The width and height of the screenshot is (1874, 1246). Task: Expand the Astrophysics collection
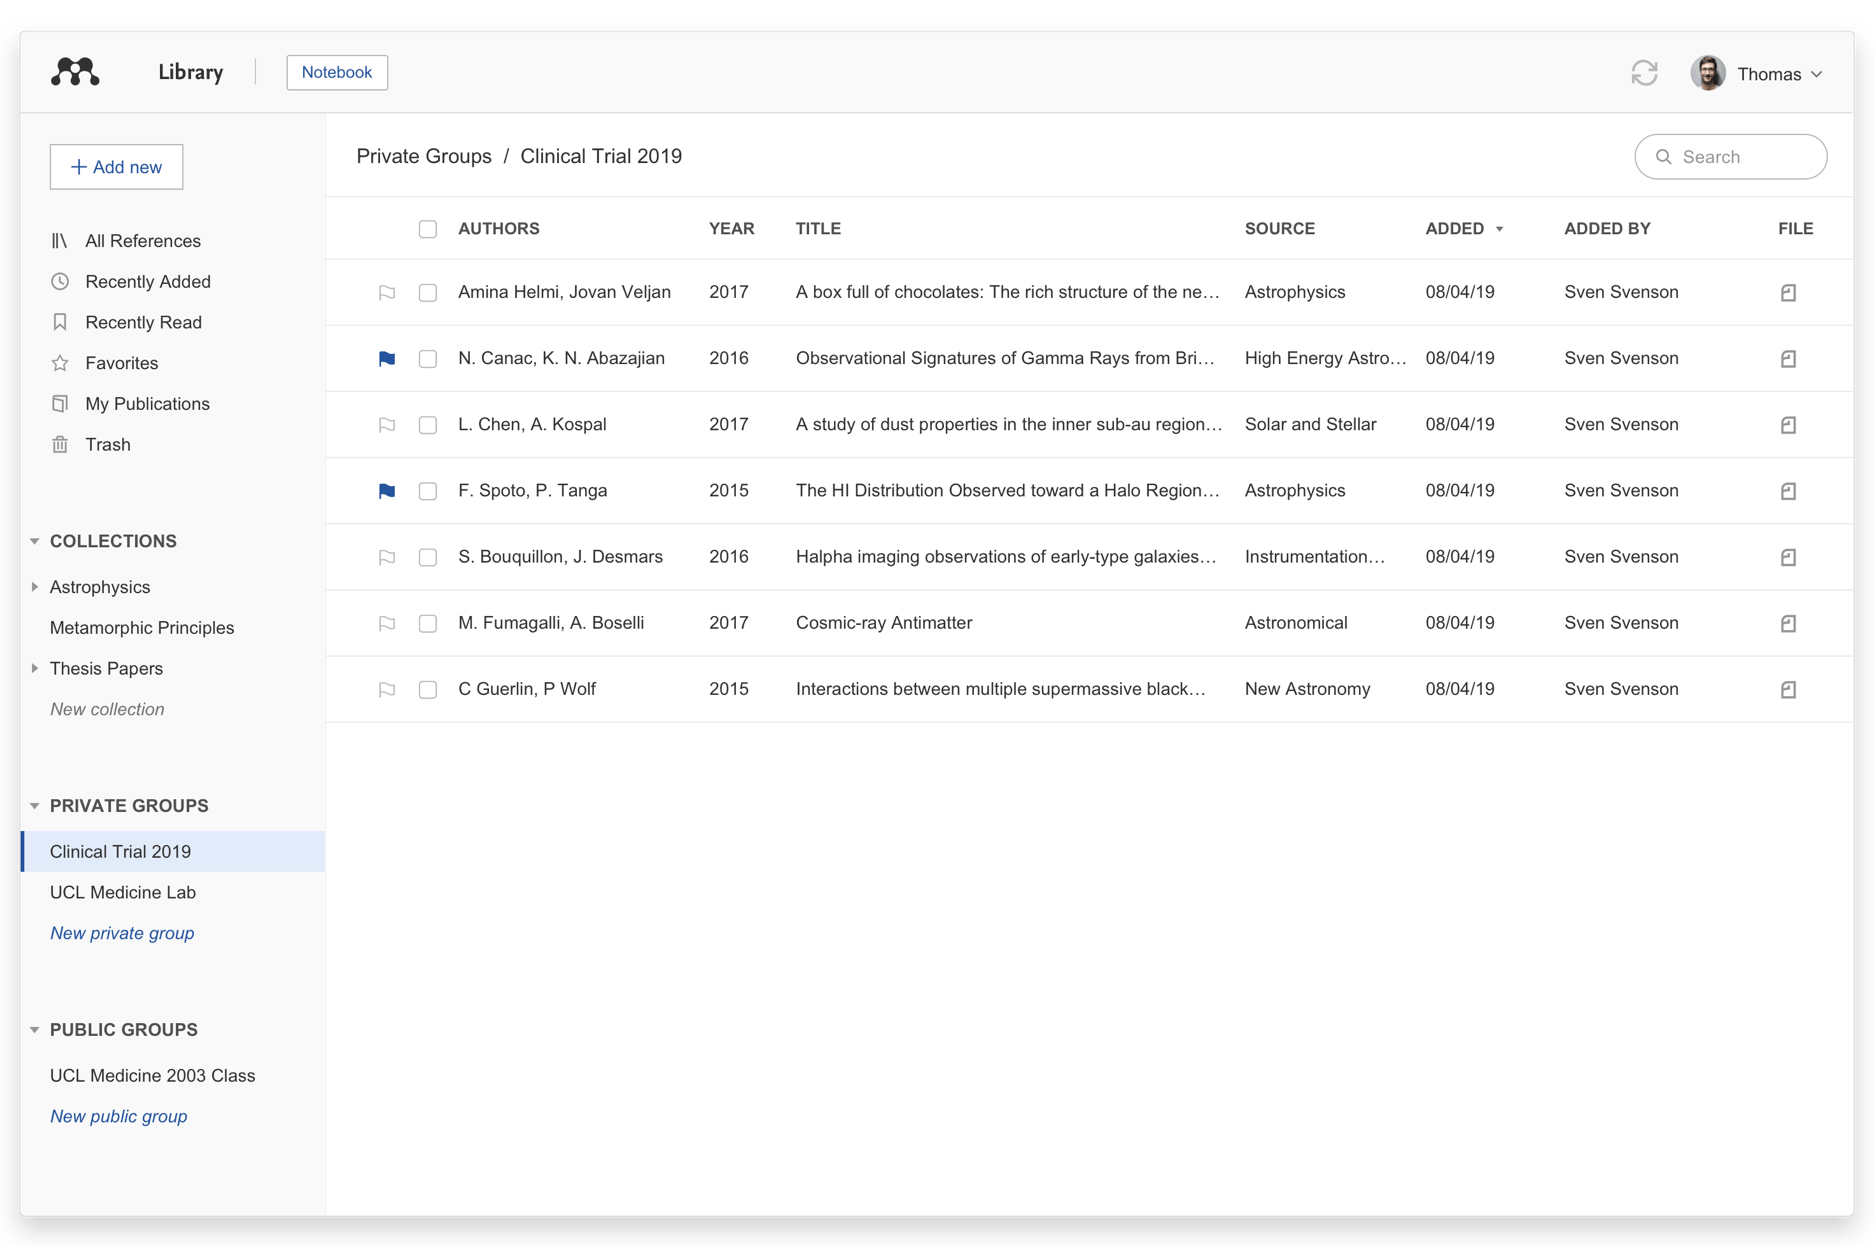point(35,587)
